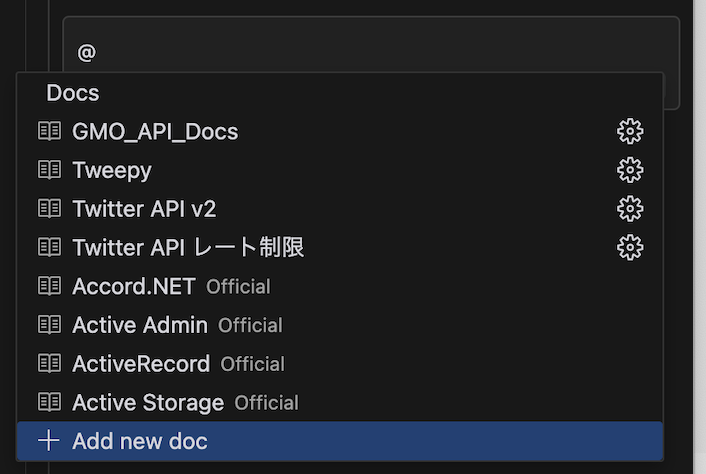Open settings gear for Twitter API v2

coord(630,209)
